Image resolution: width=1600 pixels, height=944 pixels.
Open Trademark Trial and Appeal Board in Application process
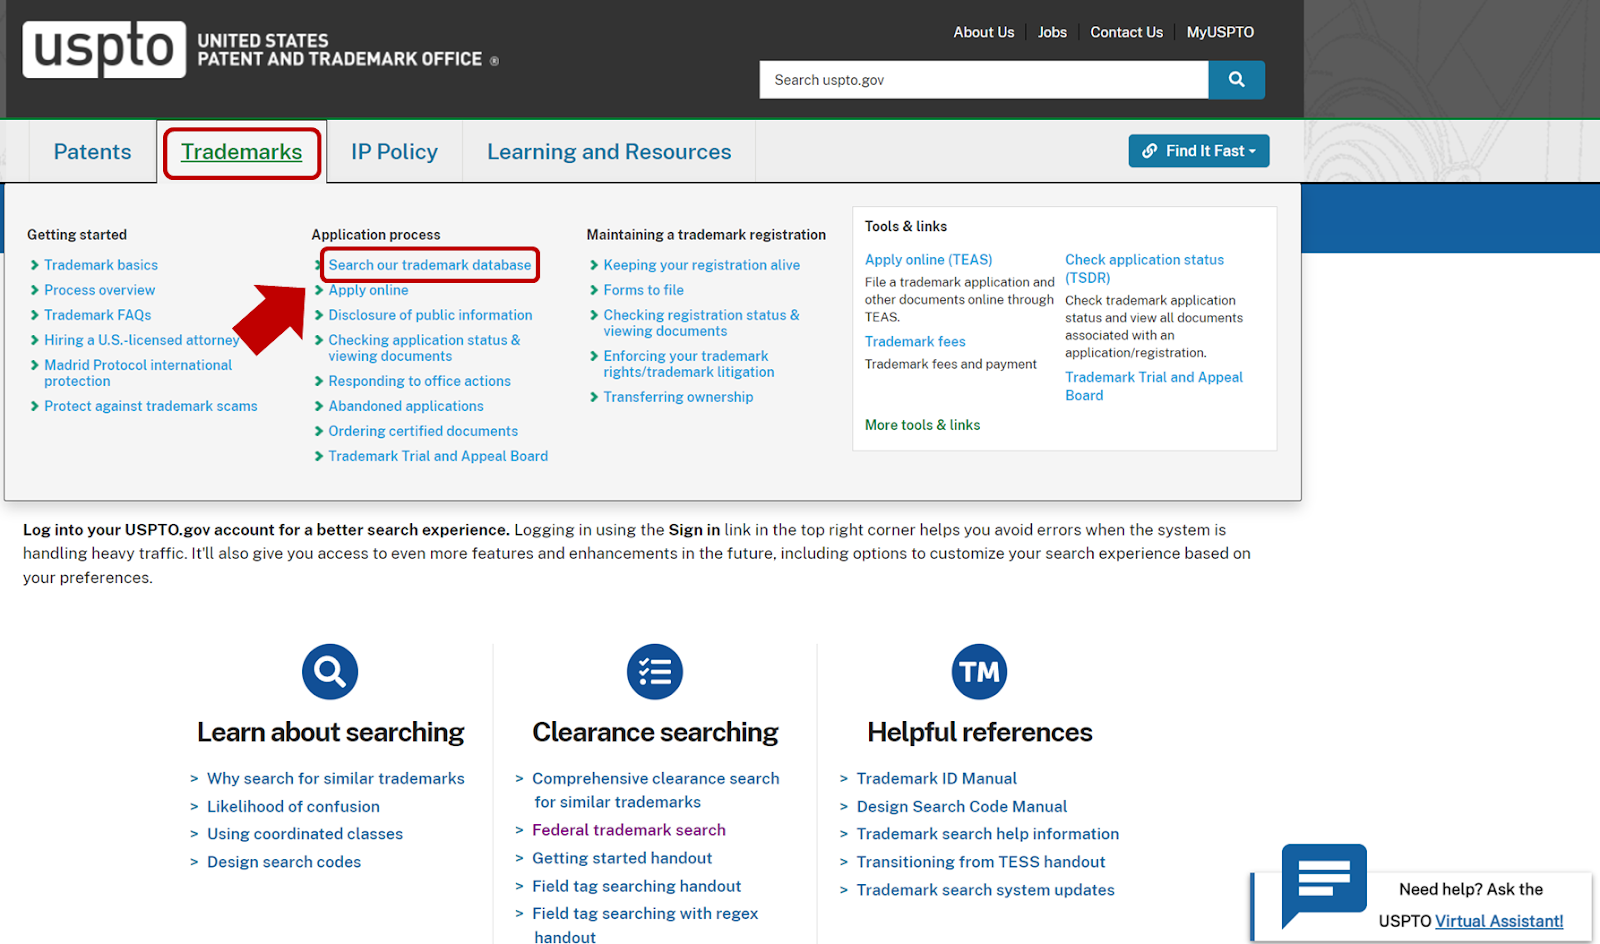(438, 456)
